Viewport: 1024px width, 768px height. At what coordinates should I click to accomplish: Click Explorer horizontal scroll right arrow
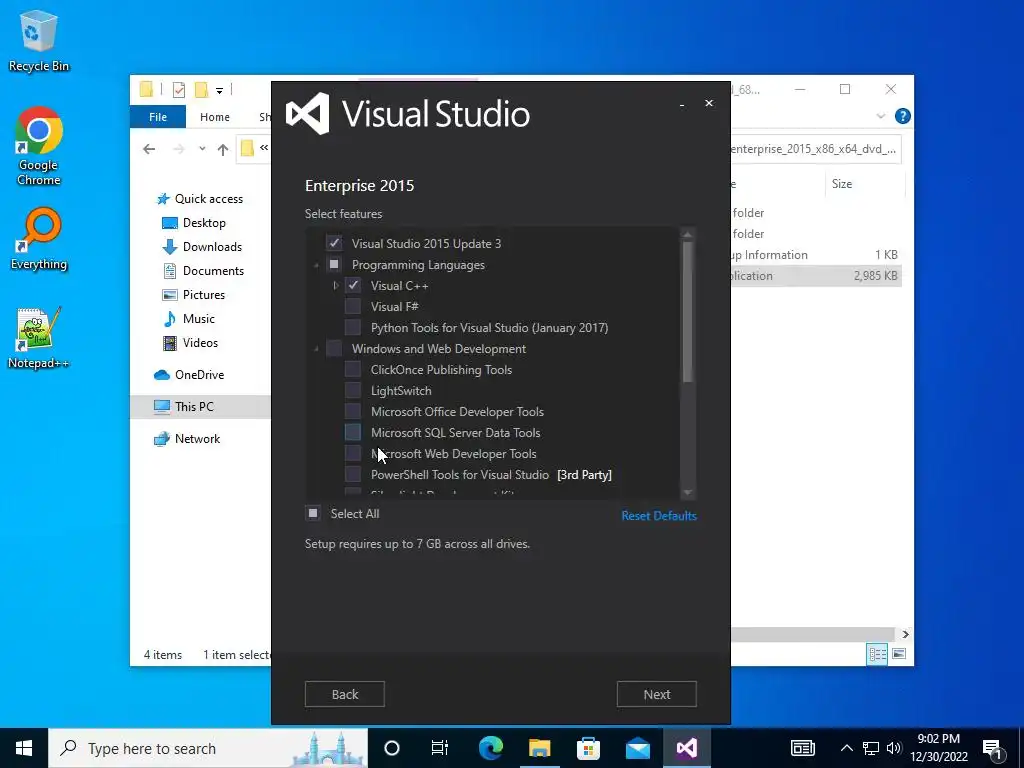[905, 634]
